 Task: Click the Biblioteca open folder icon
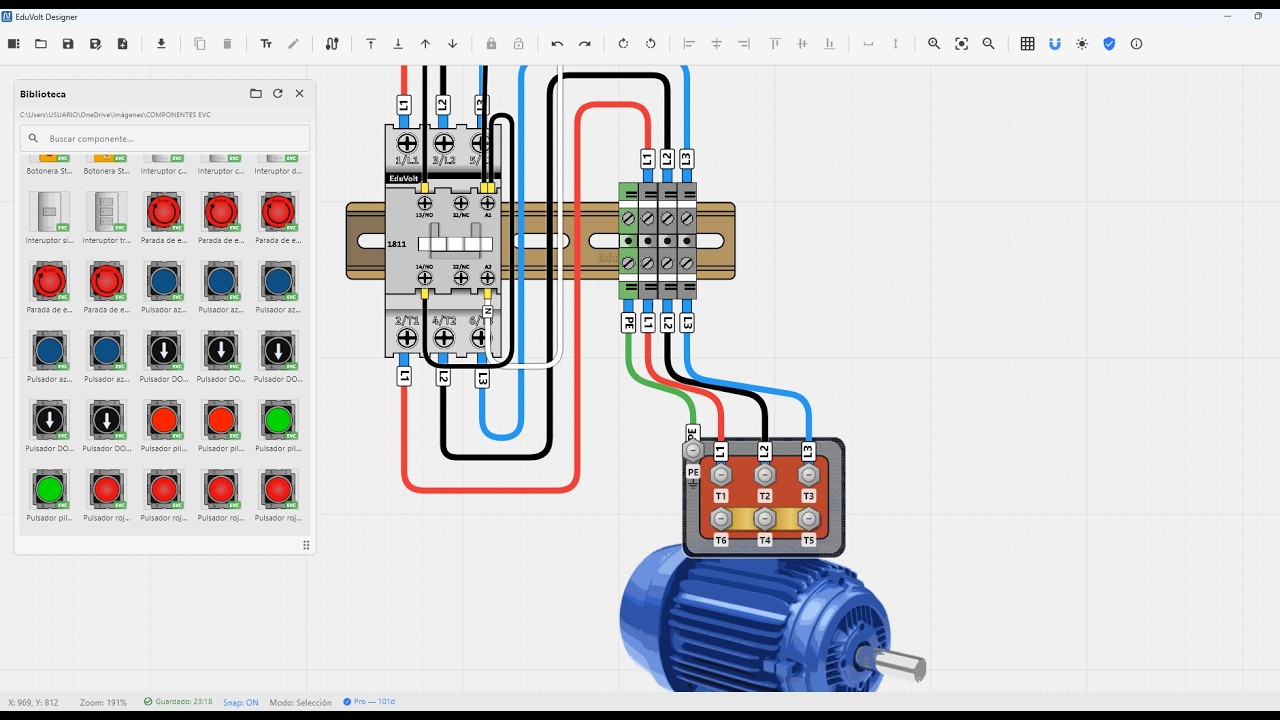(x=256, y=93)
